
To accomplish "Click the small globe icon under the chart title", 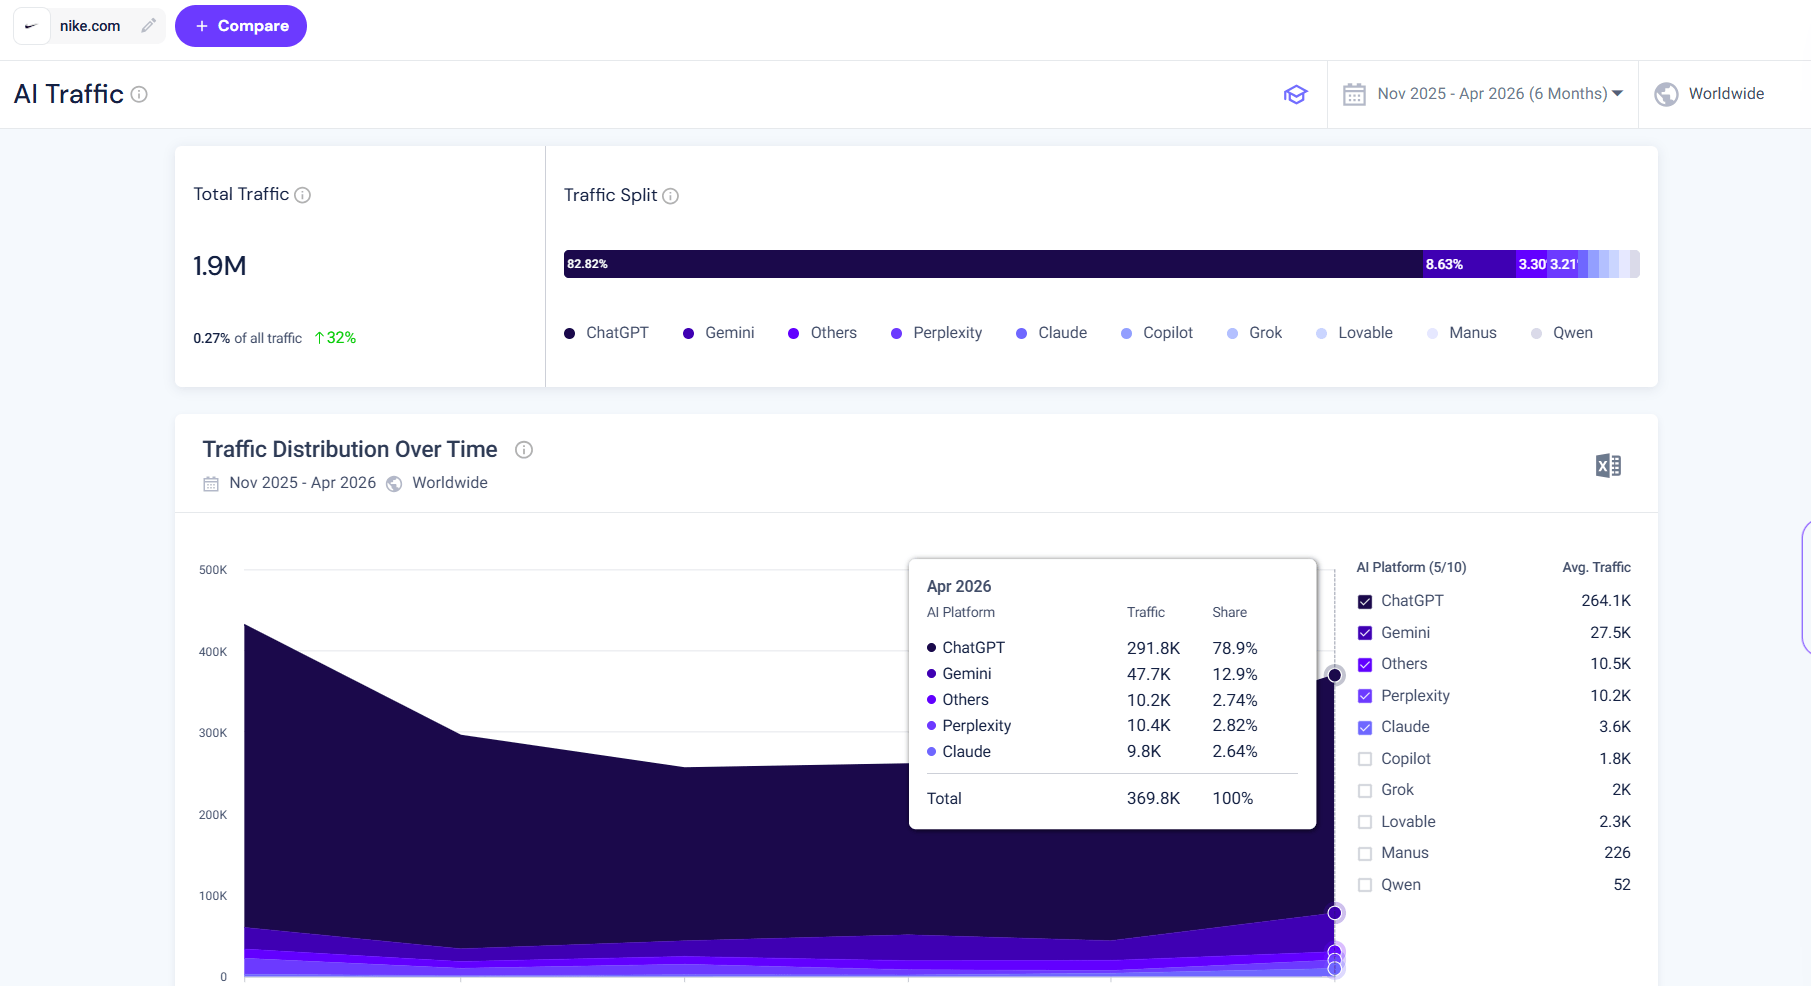I will tap(394, 484).
